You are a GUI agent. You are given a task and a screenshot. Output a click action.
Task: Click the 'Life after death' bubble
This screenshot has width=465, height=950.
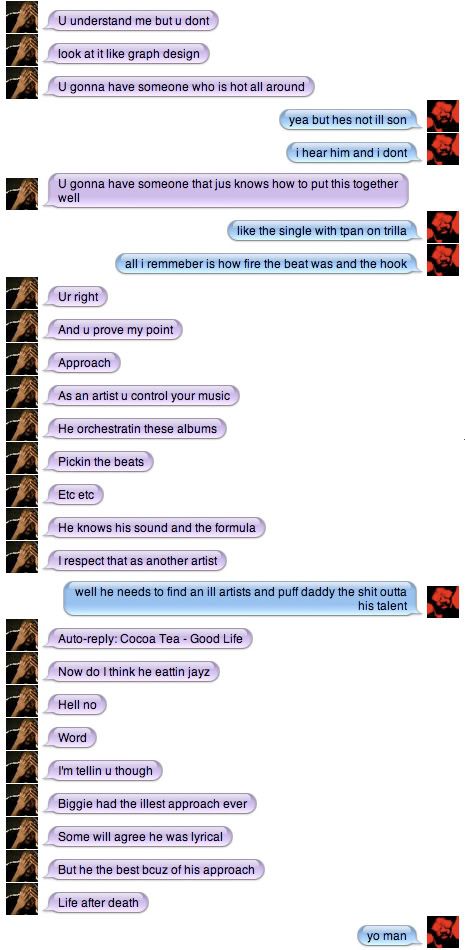click(x=98, y=903)
